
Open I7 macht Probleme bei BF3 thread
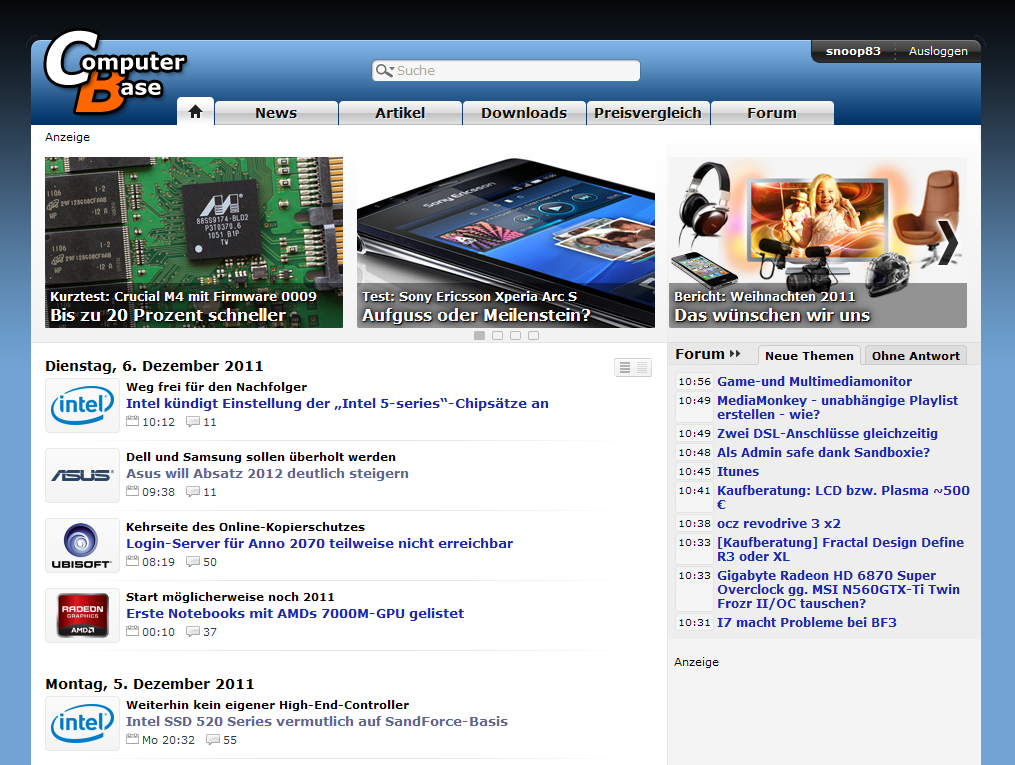(x=807, y=622)
